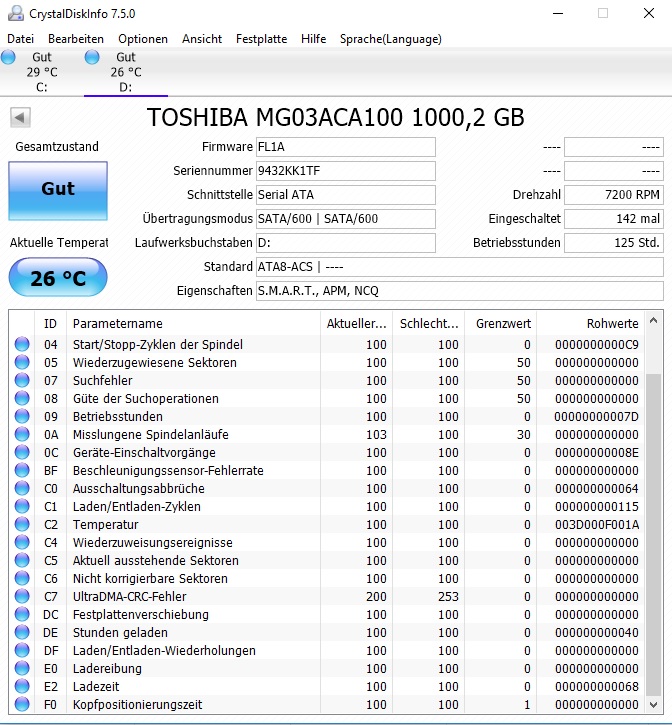
Task: Click the Schlecht... column header
Action: point(428,324)
